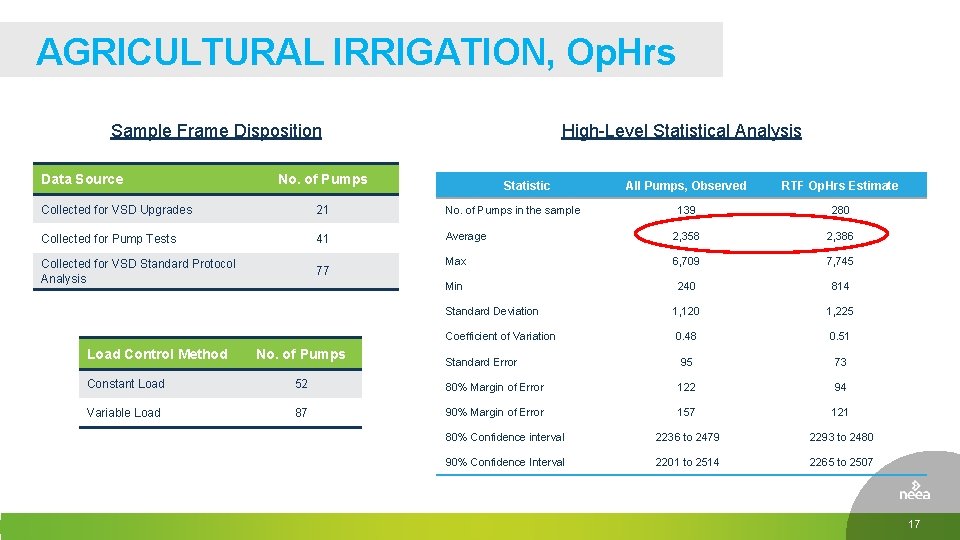This screenshot has width=960, height=540.
Task: Click the 'Load Control Method' column header
Action: pyautogui.click(x=157, y=354)
